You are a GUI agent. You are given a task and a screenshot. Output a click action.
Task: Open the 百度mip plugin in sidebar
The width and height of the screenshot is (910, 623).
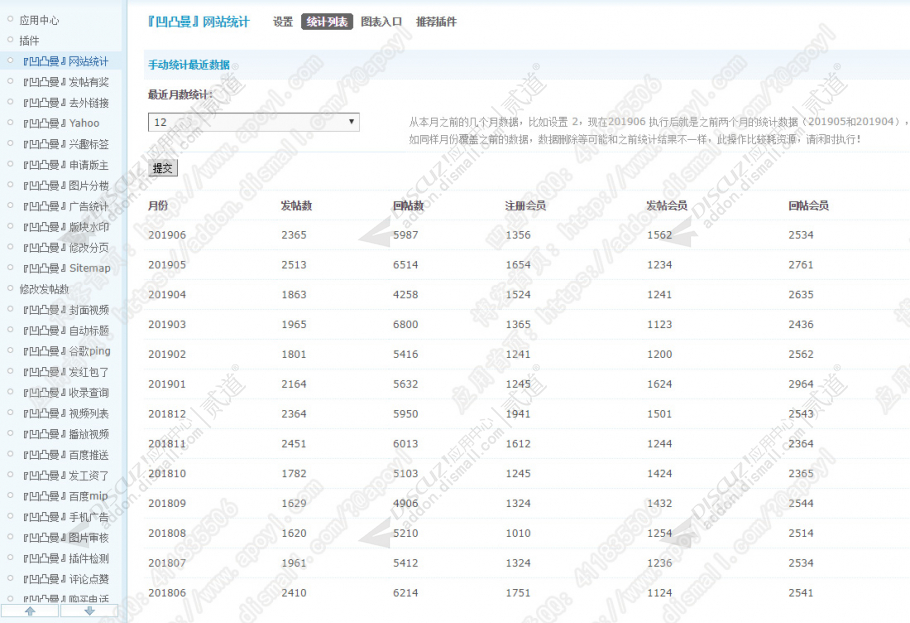point(66,496)
